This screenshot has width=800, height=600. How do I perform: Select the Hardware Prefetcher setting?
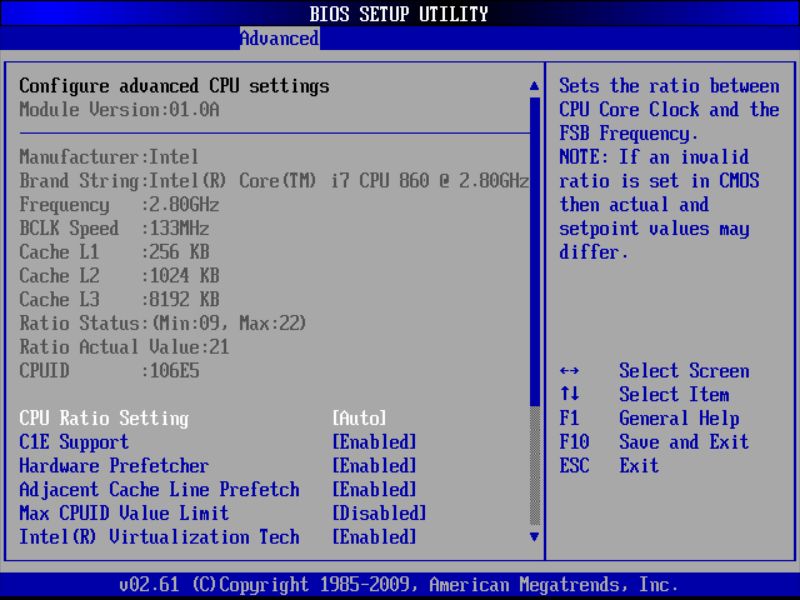pos(114,466)
